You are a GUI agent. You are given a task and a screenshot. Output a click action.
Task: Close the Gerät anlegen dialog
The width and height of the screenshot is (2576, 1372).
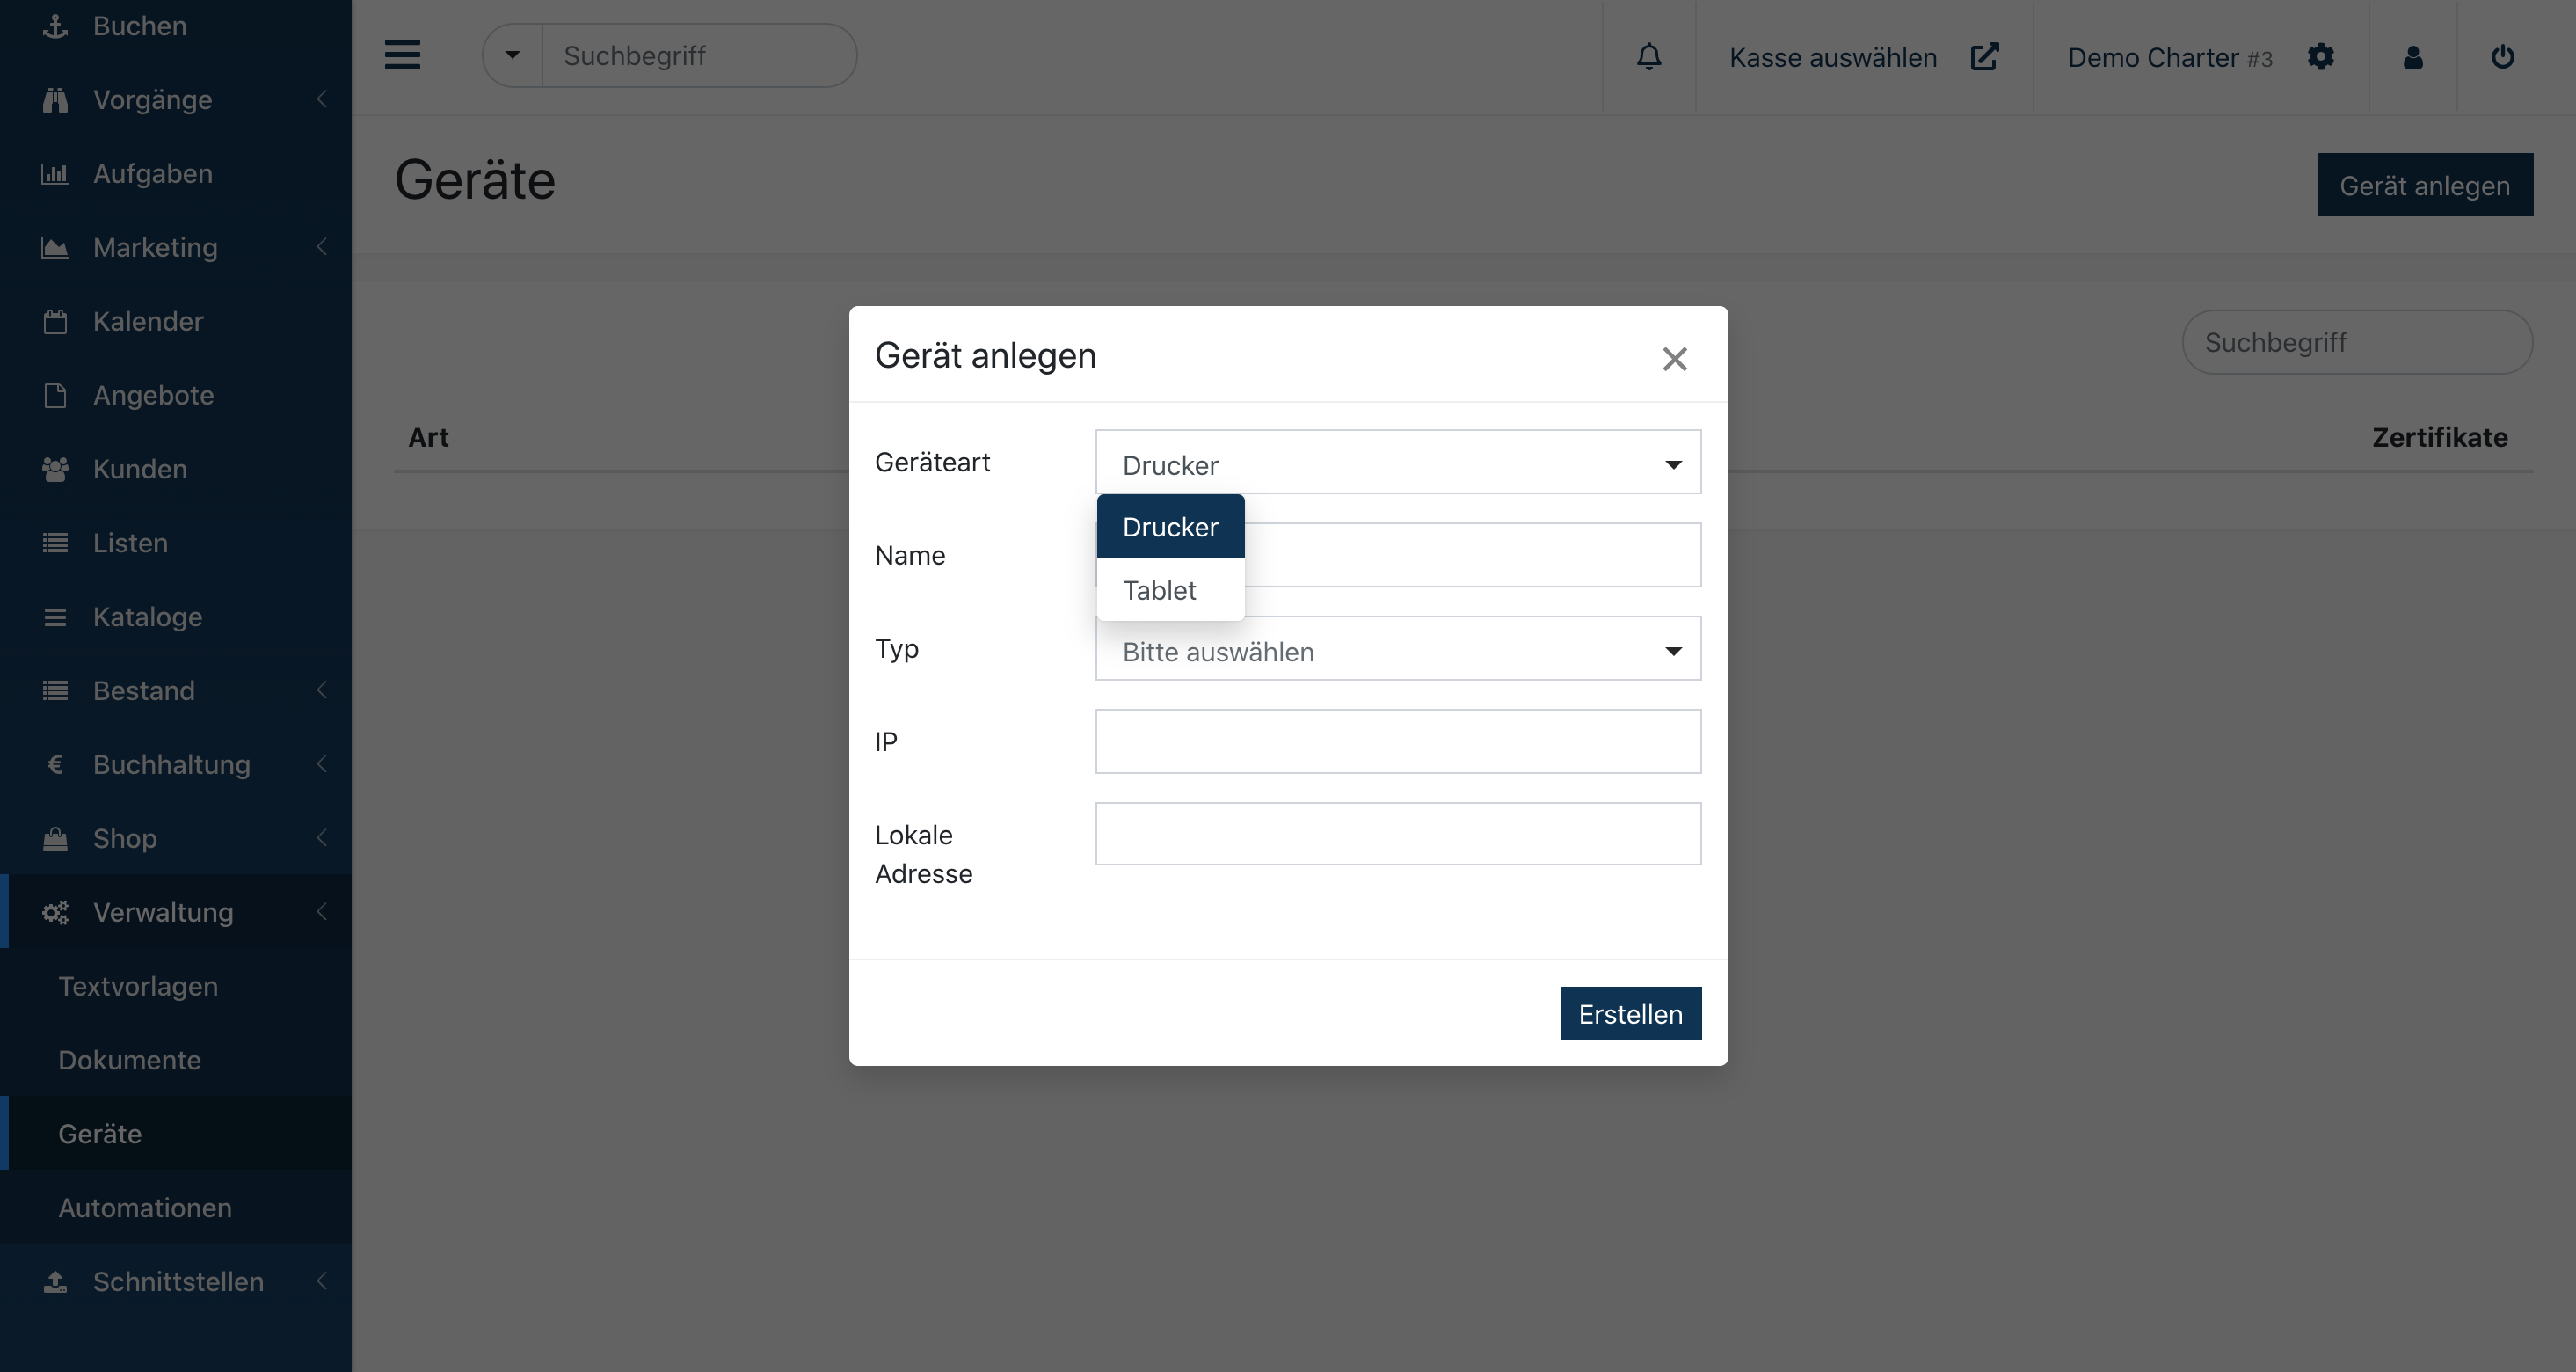(1675, 359)
